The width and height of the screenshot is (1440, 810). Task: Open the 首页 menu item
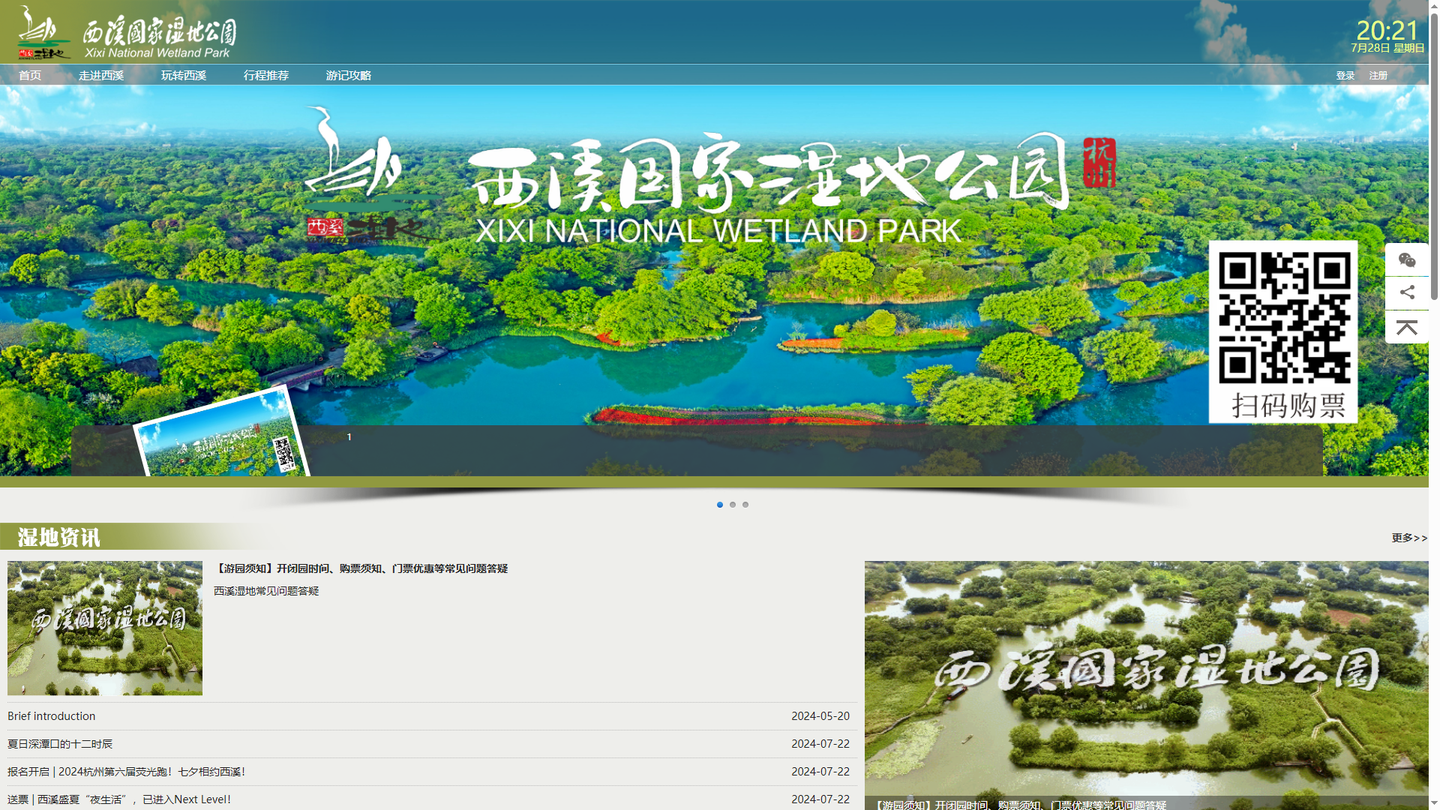(30, 76)
